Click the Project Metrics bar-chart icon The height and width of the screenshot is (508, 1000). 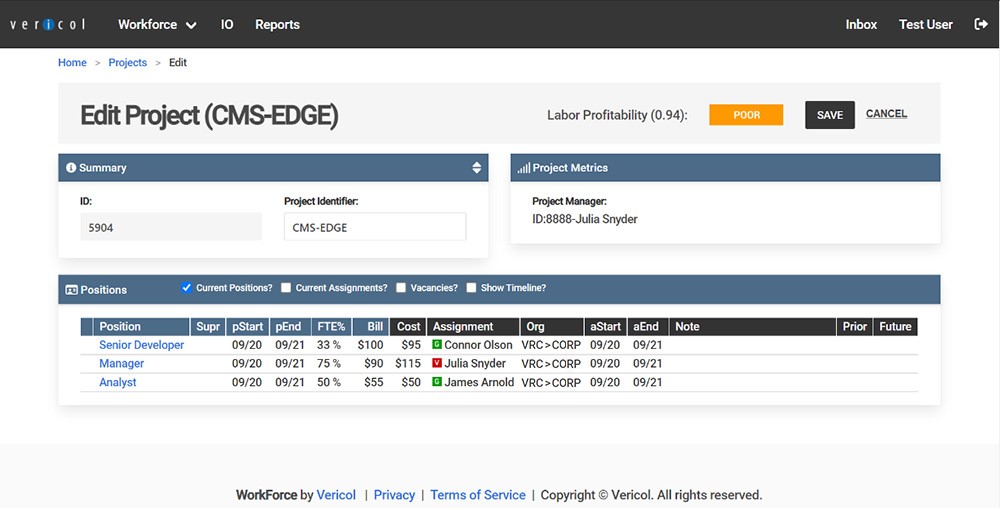click(524, 168)
